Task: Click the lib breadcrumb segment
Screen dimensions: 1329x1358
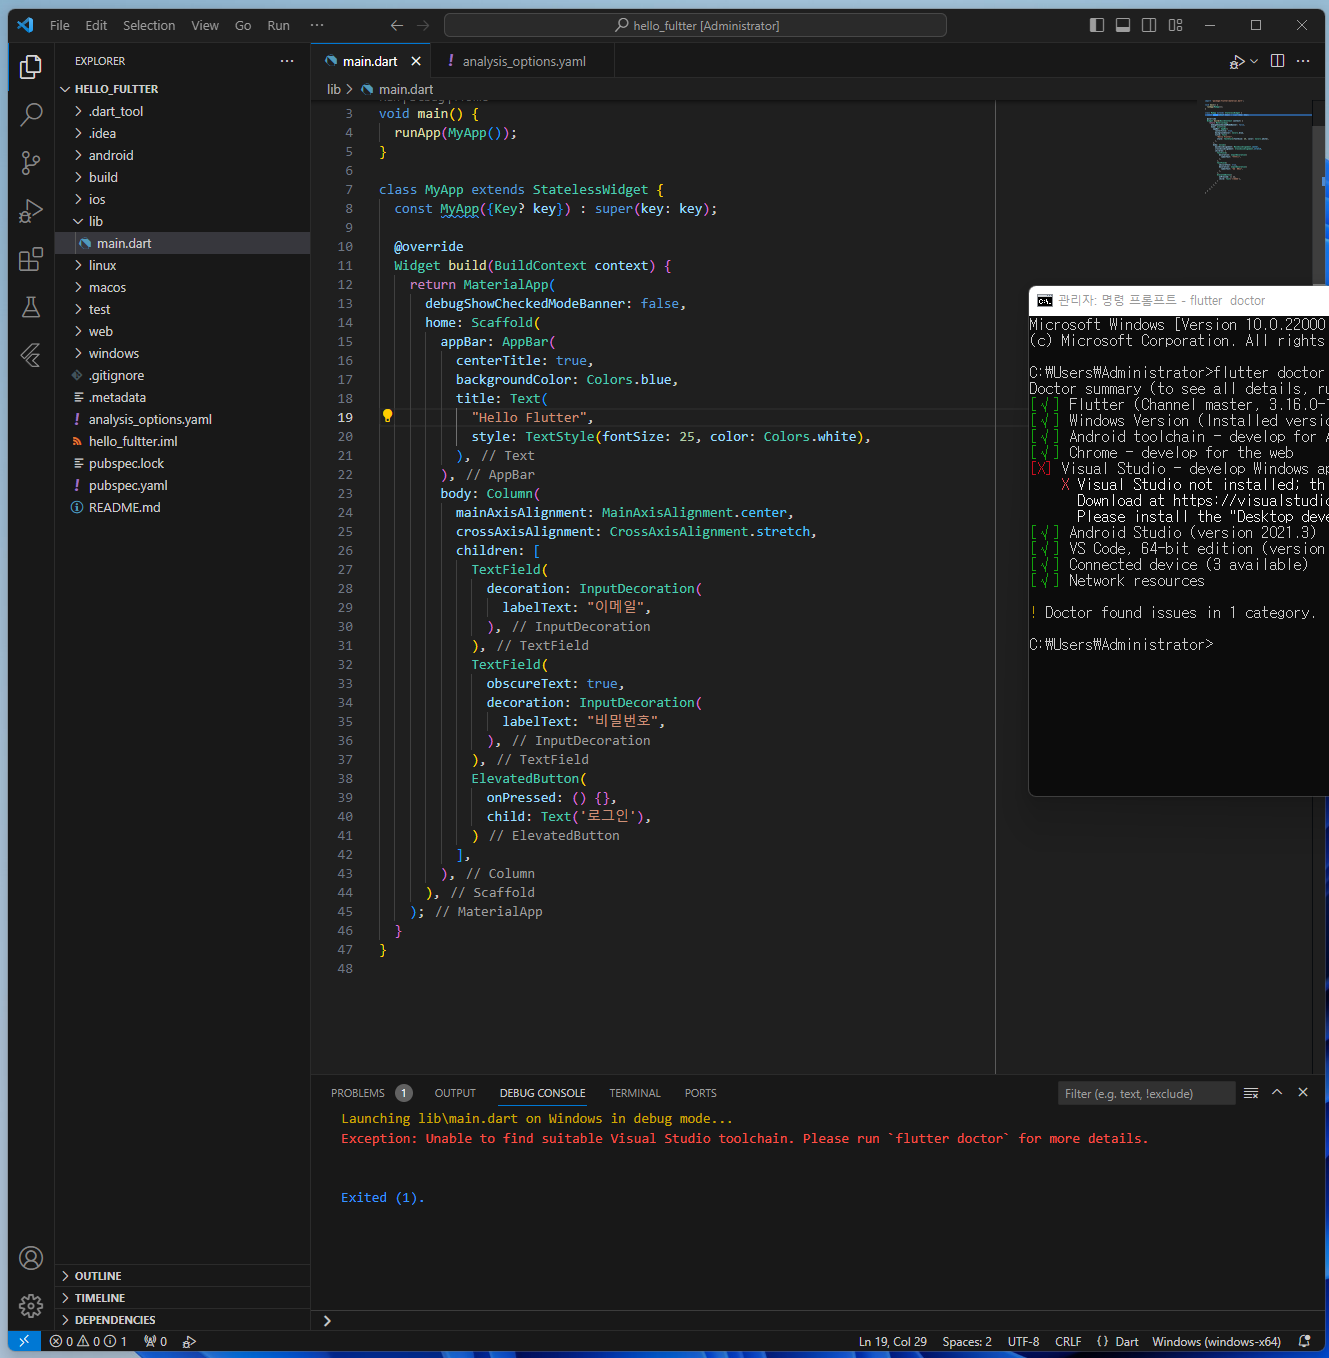Action: [334, 89]
